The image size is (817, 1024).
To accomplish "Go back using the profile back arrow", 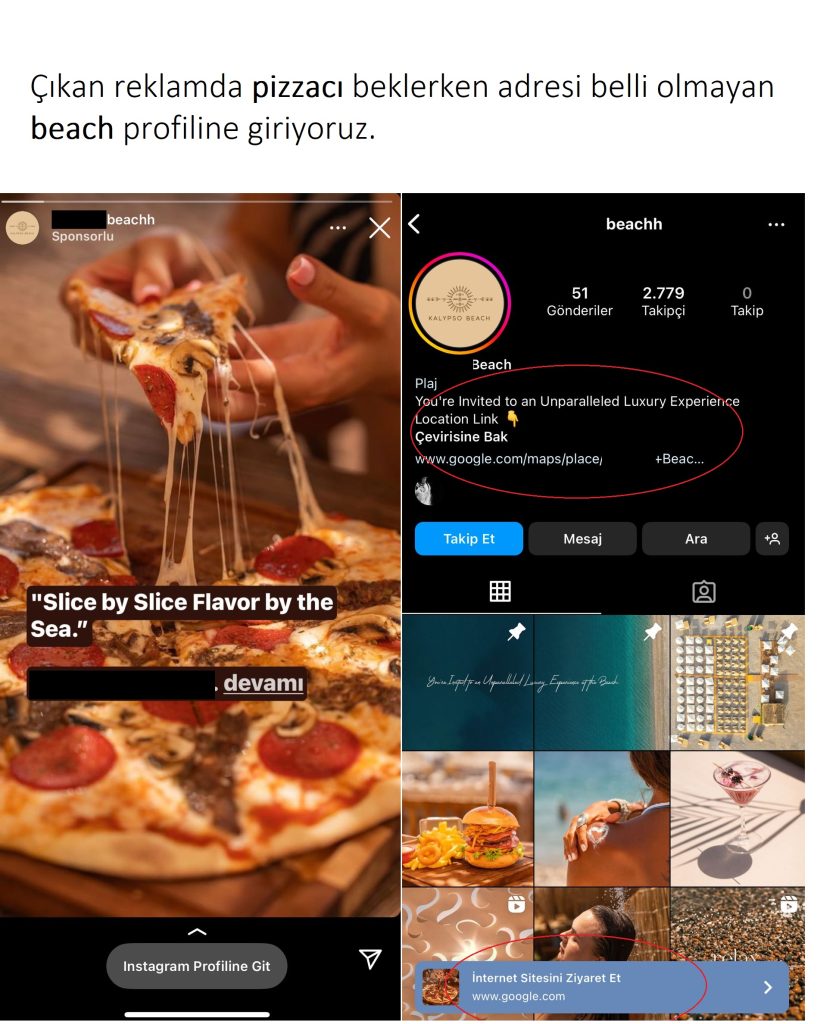I will 414,224.
